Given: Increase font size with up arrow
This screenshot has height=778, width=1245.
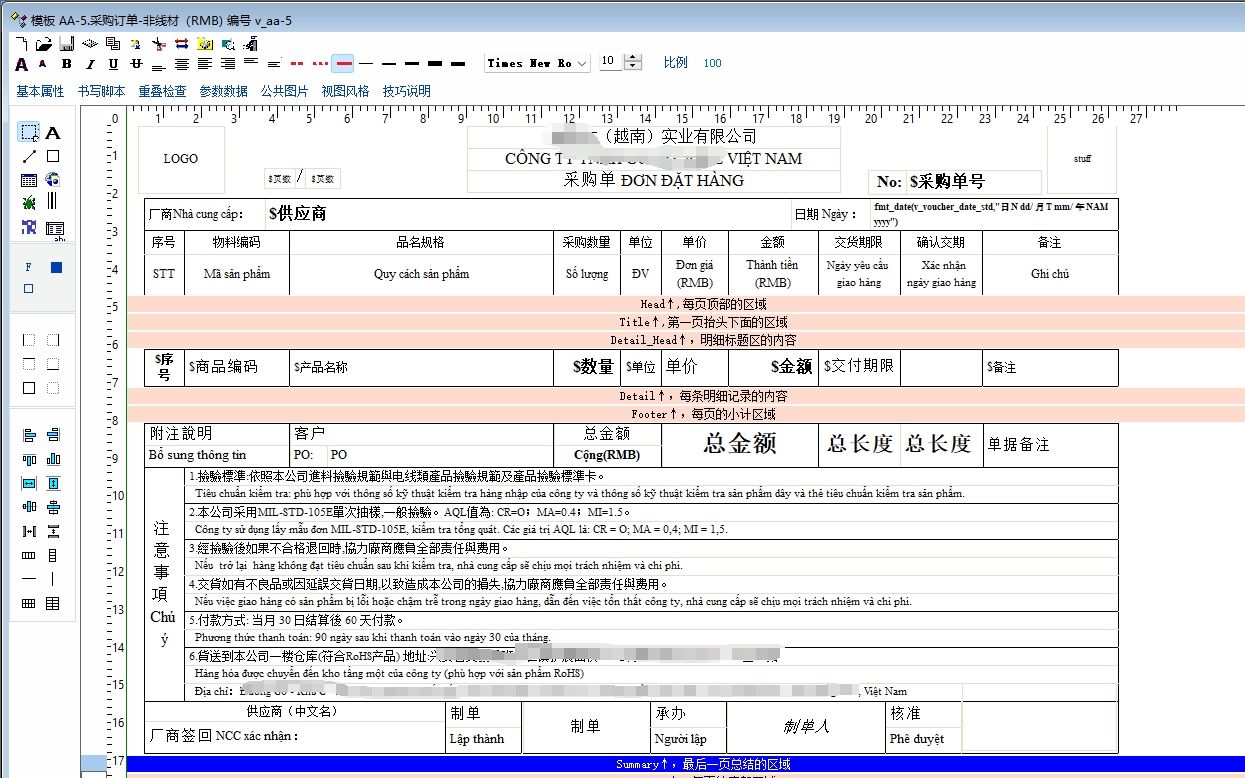Looking at the screenshot, I should [x=633, y=58].
